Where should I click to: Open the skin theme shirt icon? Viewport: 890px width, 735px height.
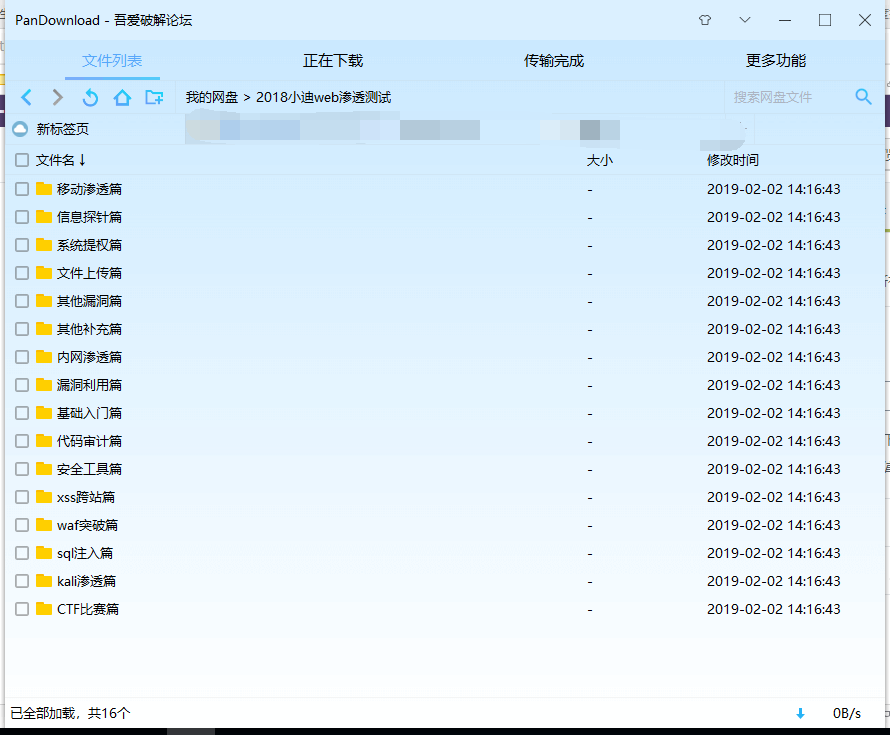pos(704,20)
